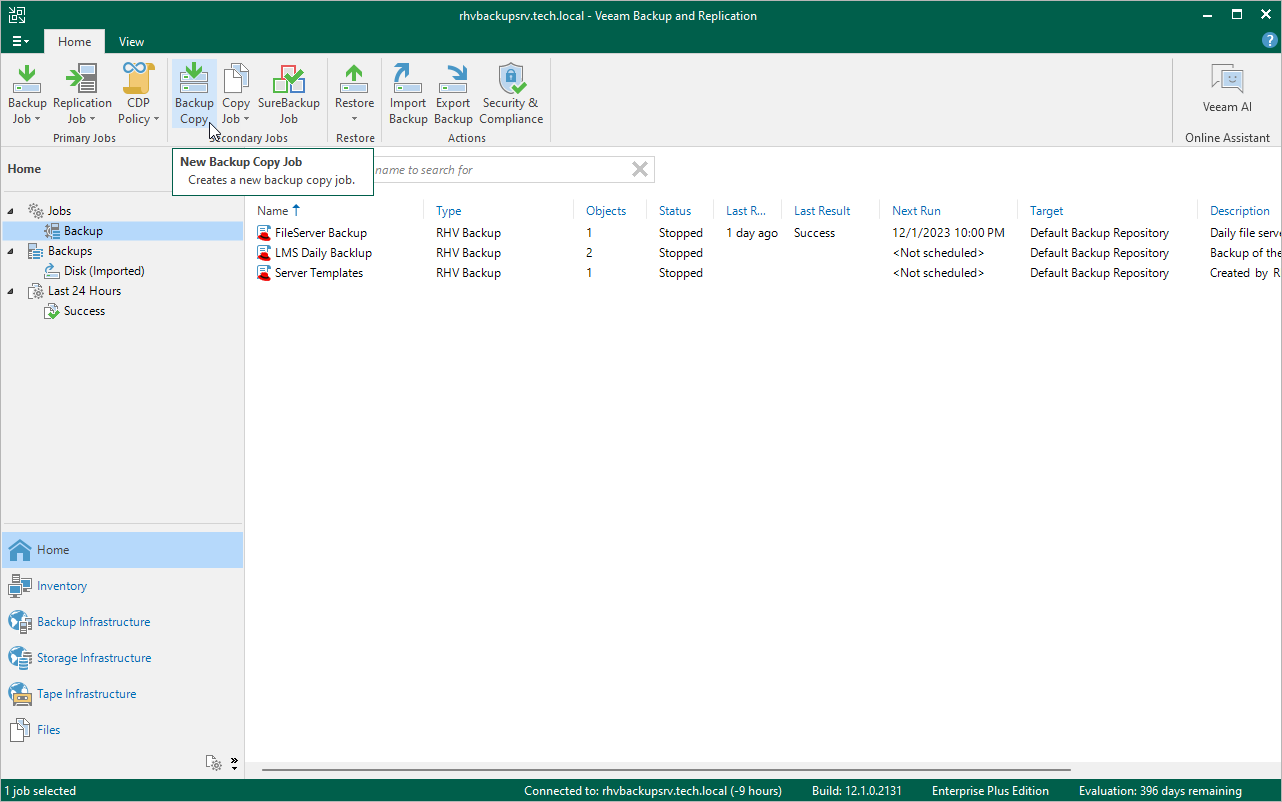Open Security & Compliance analyzer

(511, 94)
